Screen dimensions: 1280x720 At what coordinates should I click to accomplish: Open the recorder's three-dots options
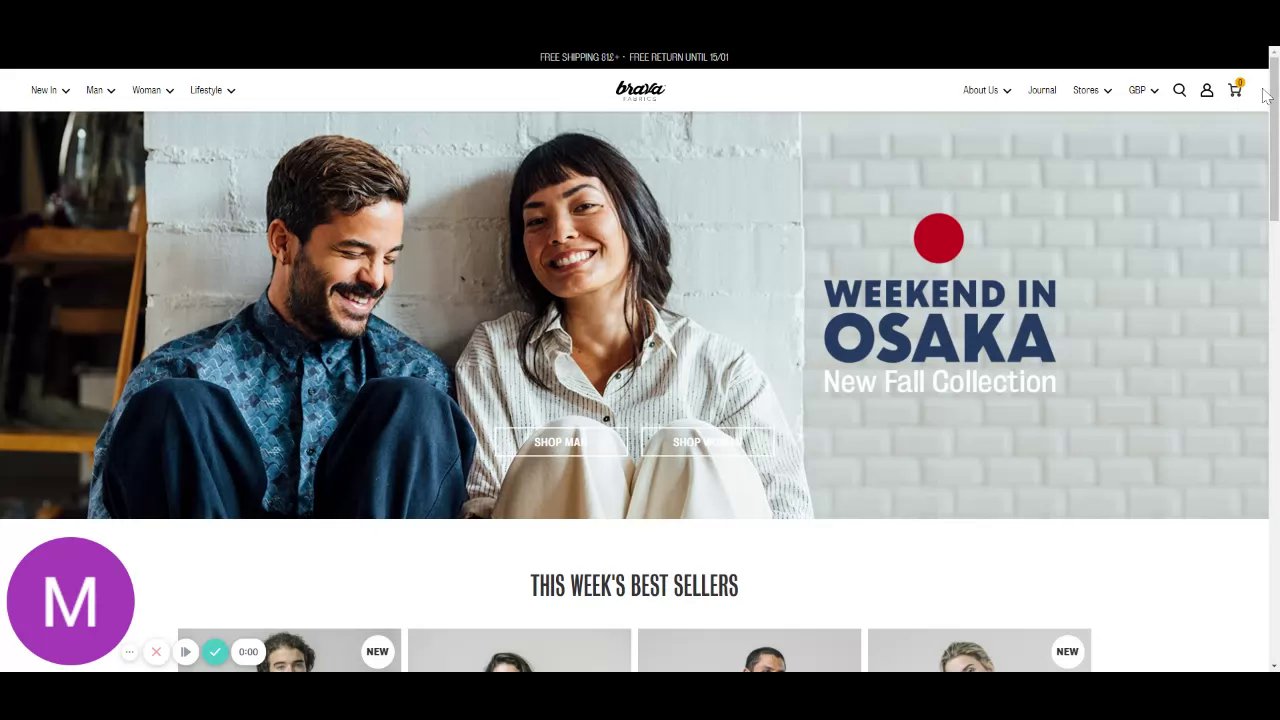pyautogui.click(x=129, y=652)
